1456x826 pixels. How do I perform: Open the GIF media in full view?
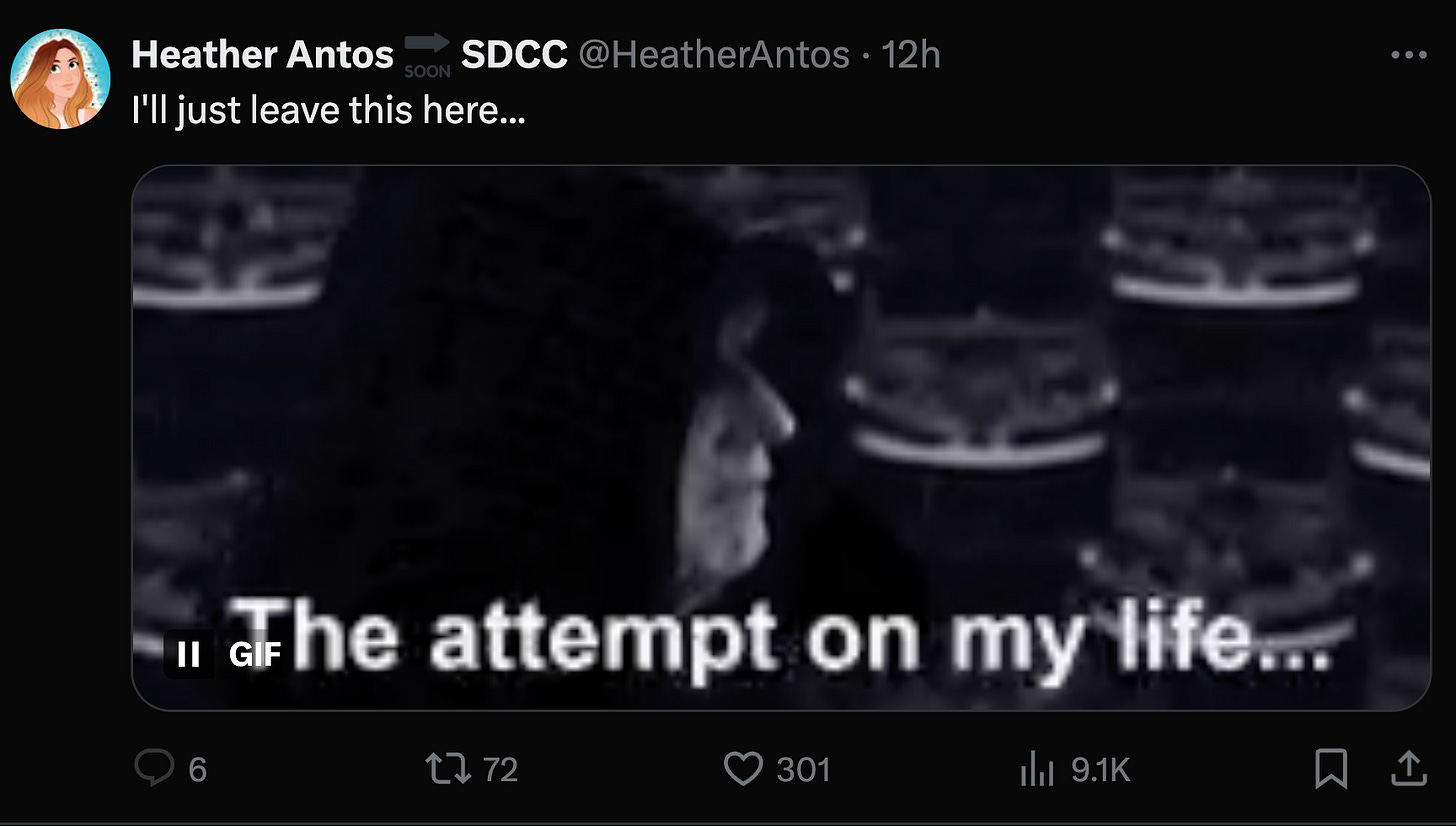point(781,437)
